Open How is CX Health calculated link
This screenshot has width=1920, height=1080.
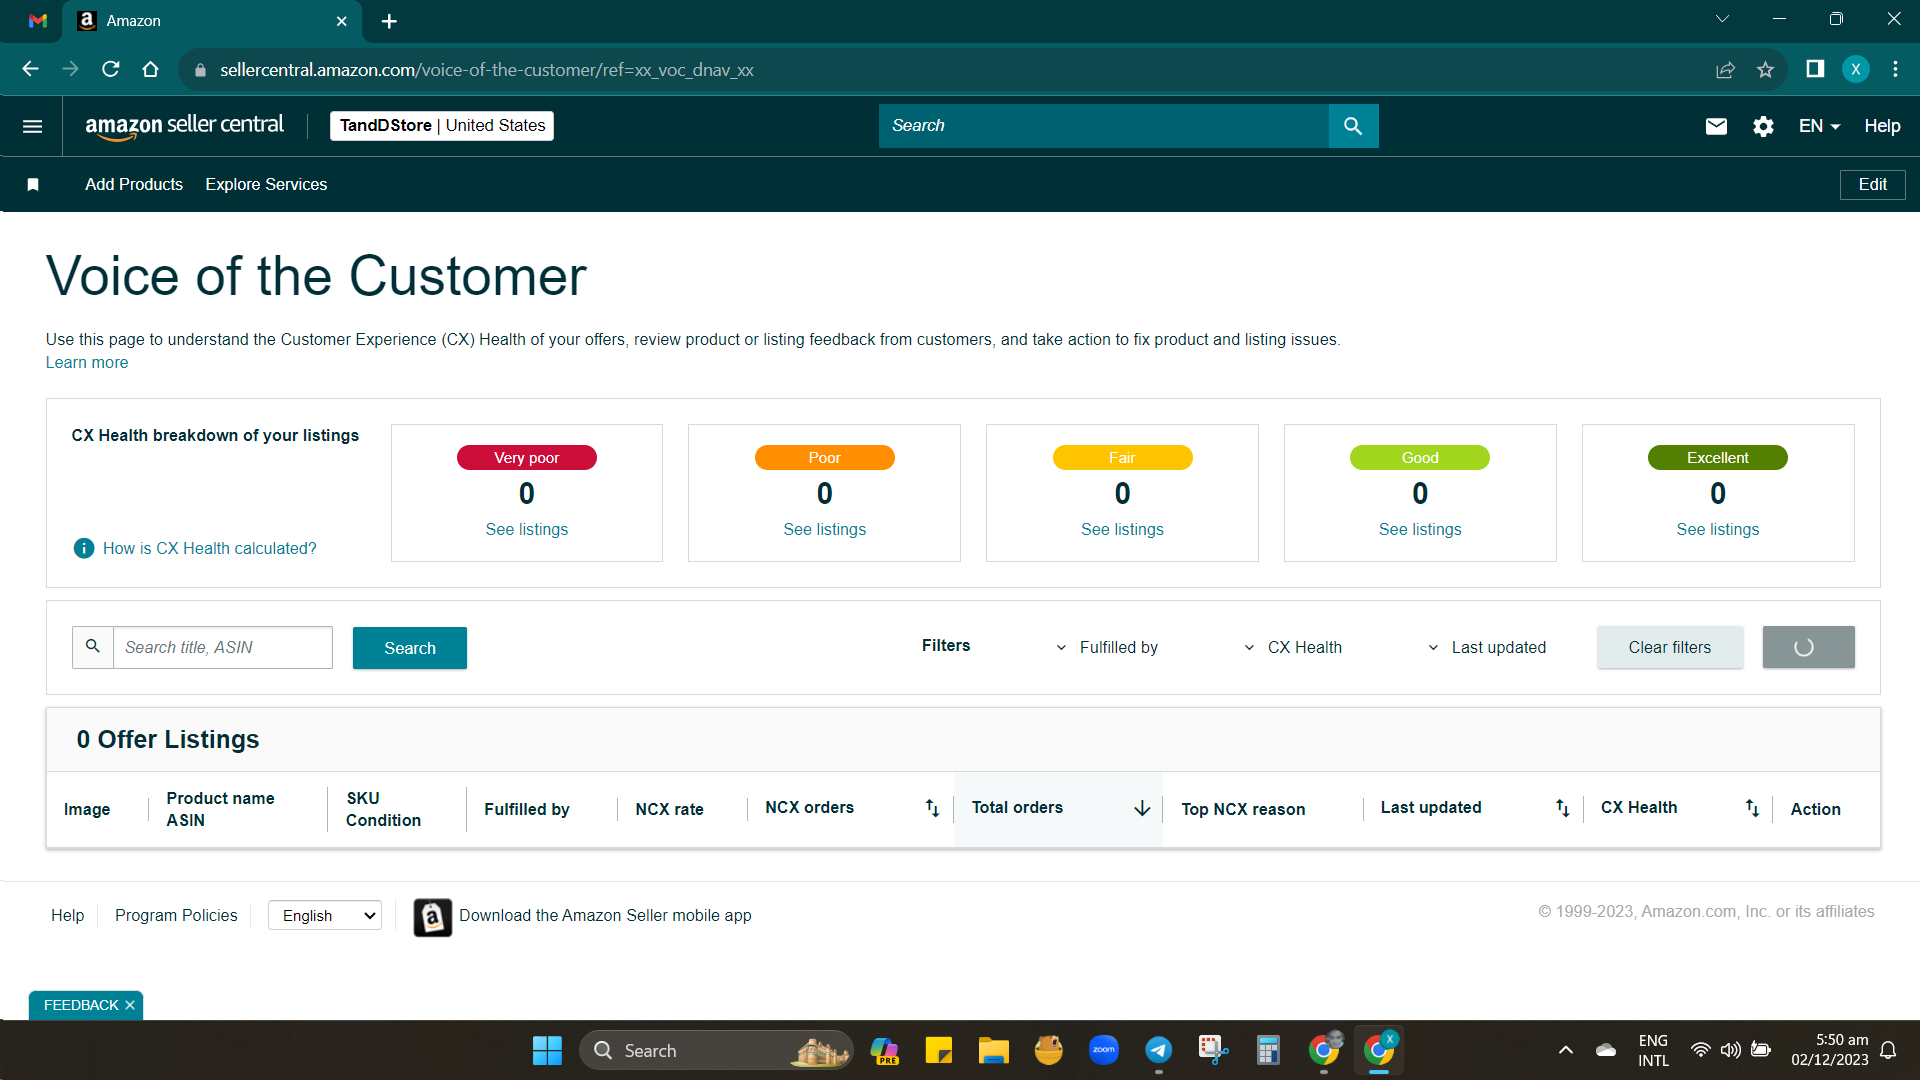(x=210, y=549)
